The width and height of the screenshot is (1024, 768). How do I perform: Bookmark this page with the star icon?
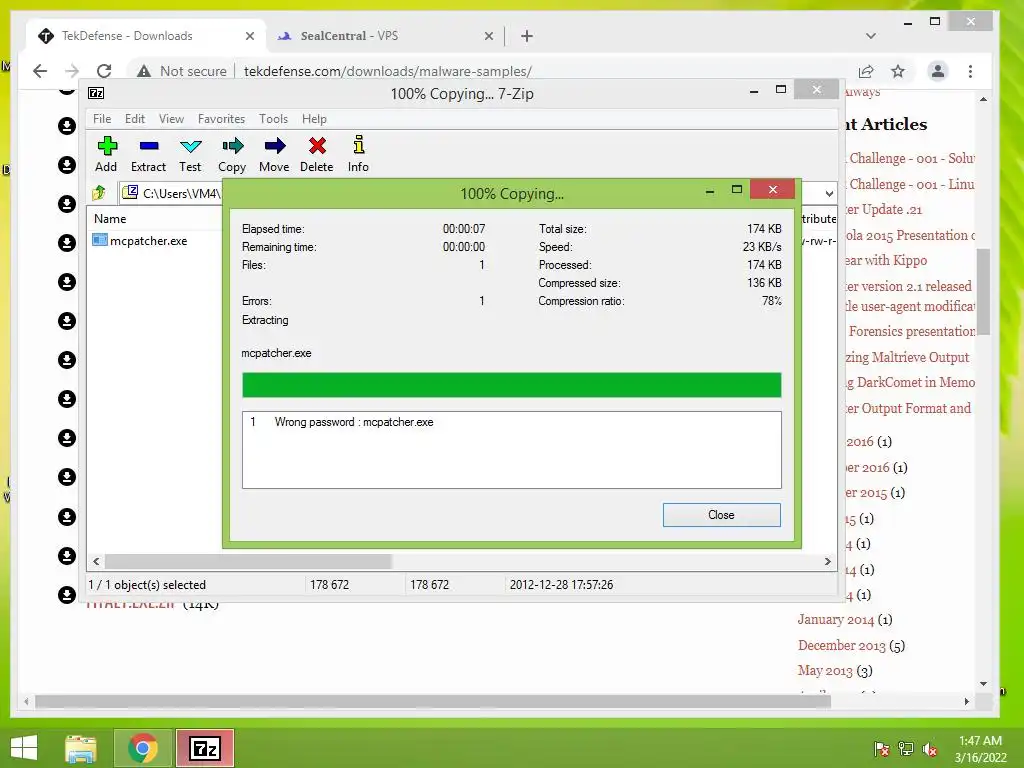tap(898, 71)
